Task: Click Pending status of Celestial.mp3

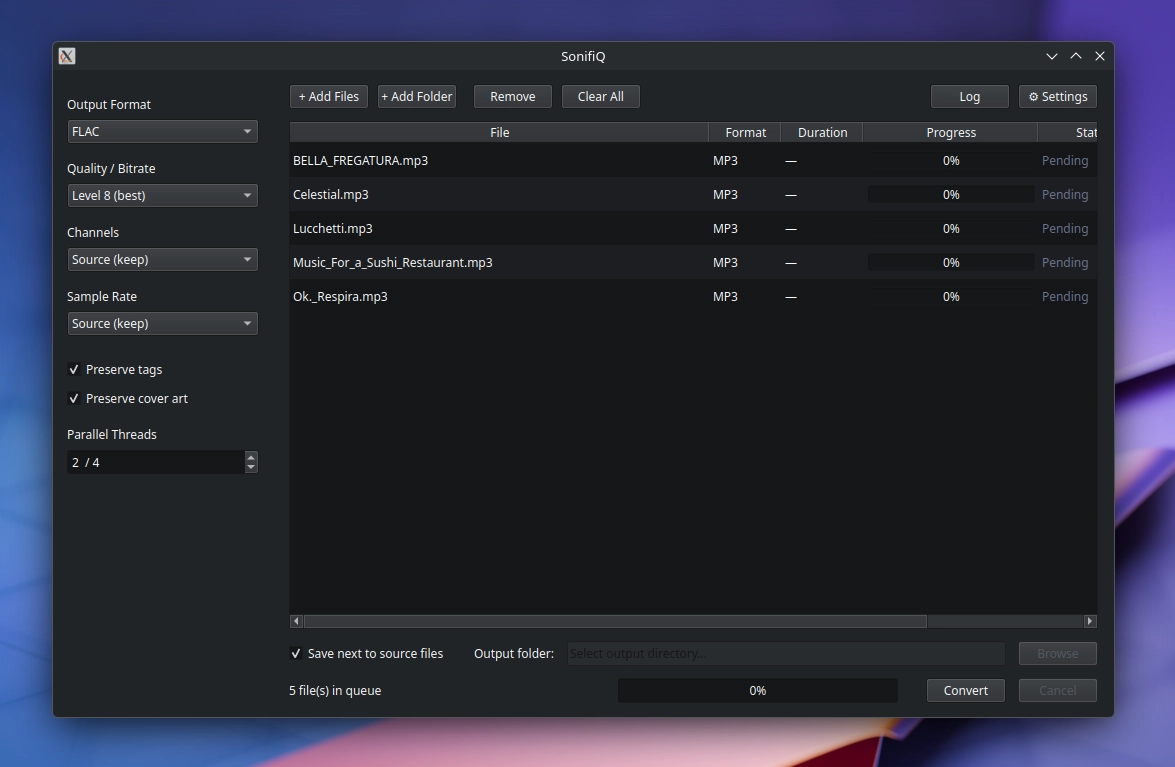Action: (x=1065, y=195)
